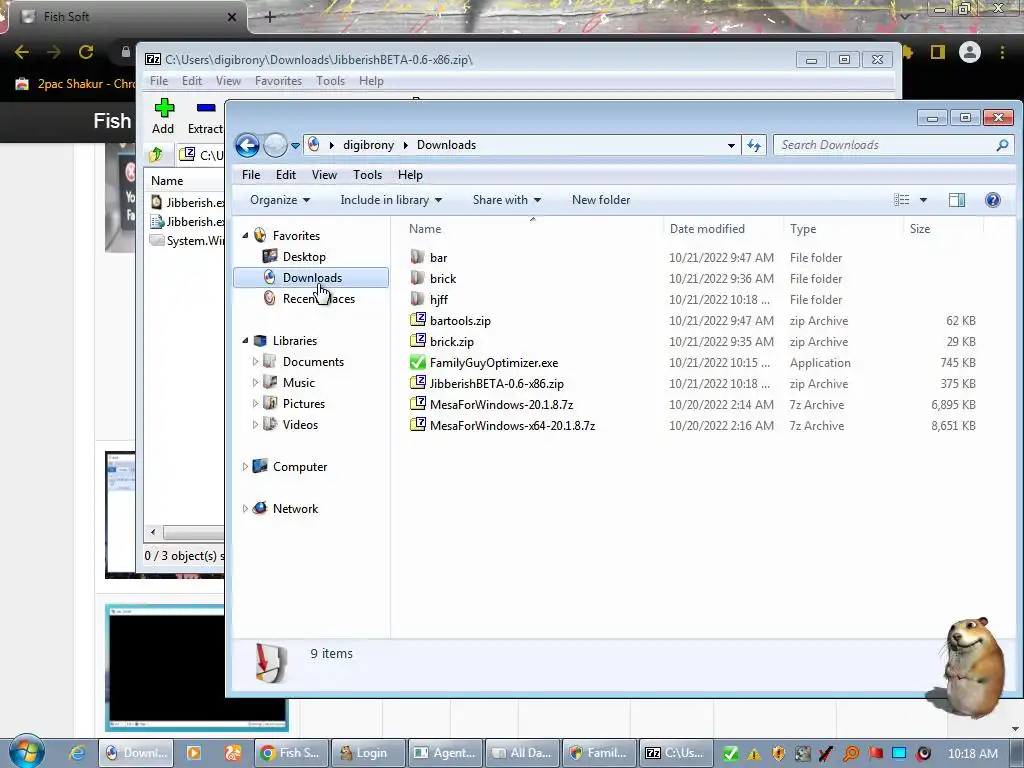Open Explorer's View menu
Viewport: 1024px width, 768px height.
pyautogui.click(x=324, y=175)
